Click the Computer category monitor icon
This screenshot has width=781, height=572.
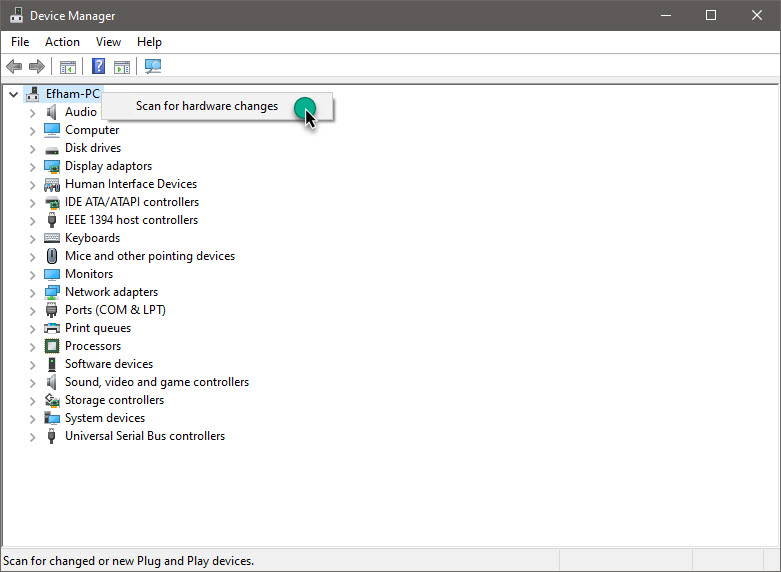(52, 130)
